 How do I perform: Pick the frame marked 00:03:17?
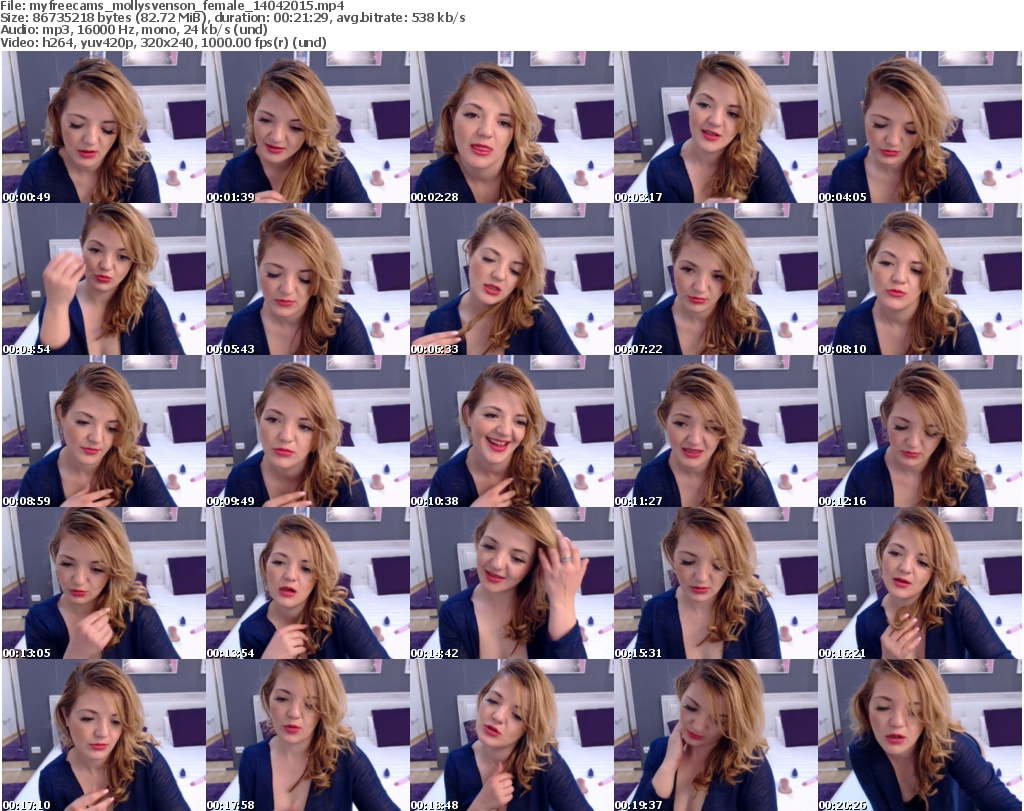point(716,127)
